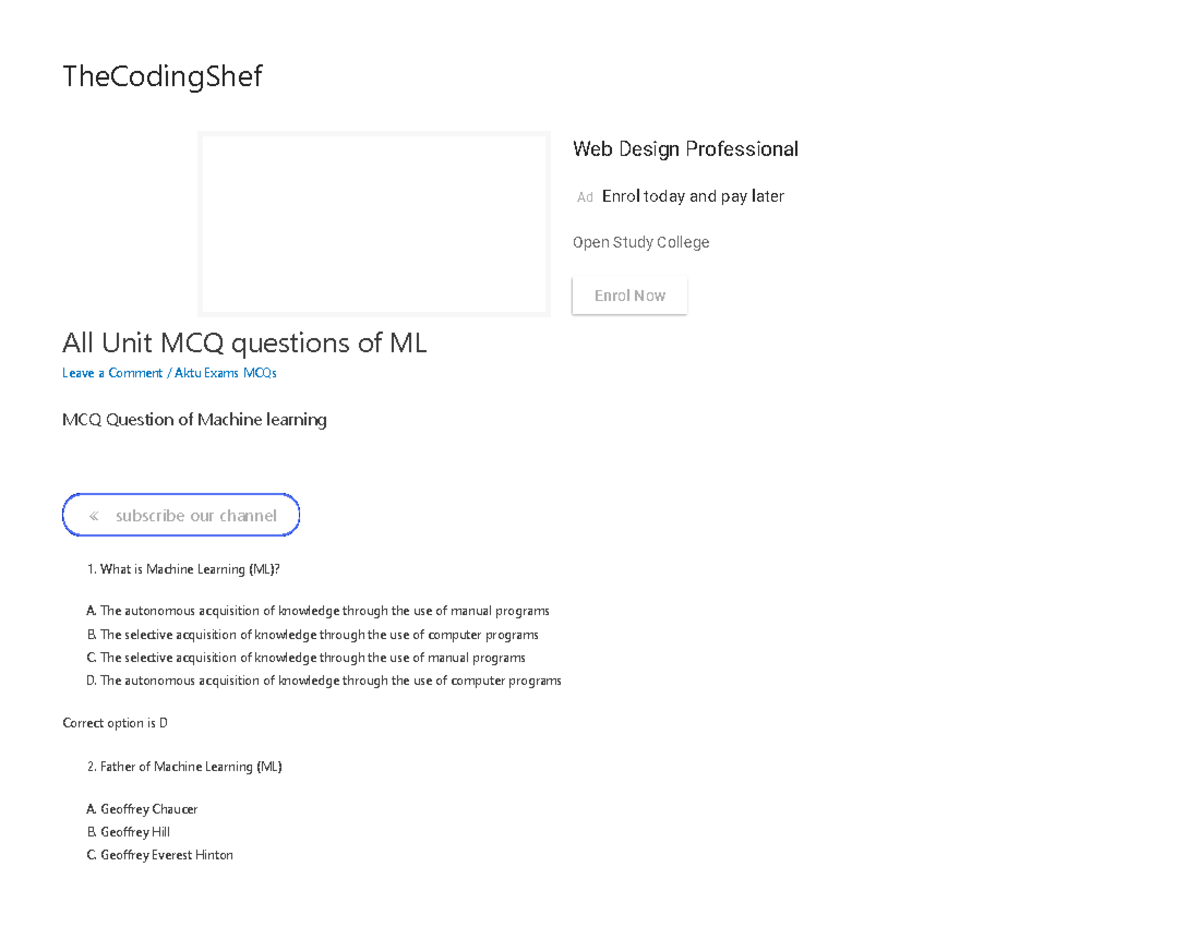Choose option C Geoffrey Everest Hinton
This screenshot has height=927, width=1200.
[x=160, y=855]
